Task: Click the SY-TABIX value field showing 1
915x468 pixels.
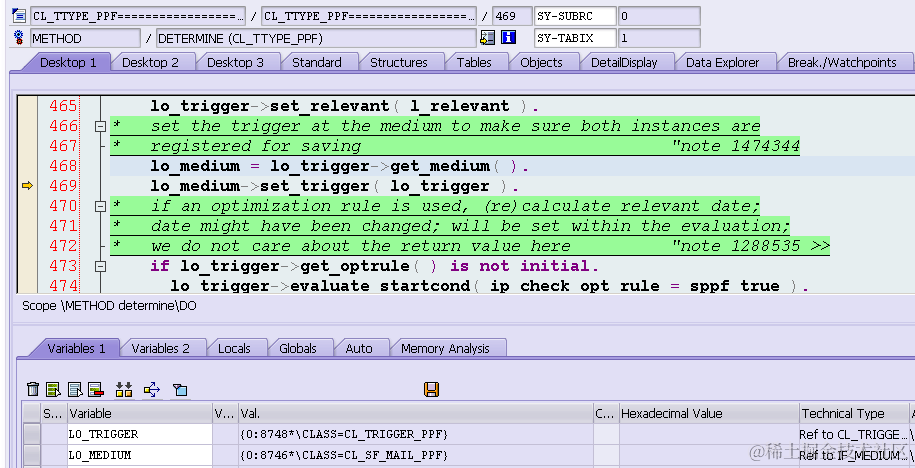Action: (x=659, y=39)
